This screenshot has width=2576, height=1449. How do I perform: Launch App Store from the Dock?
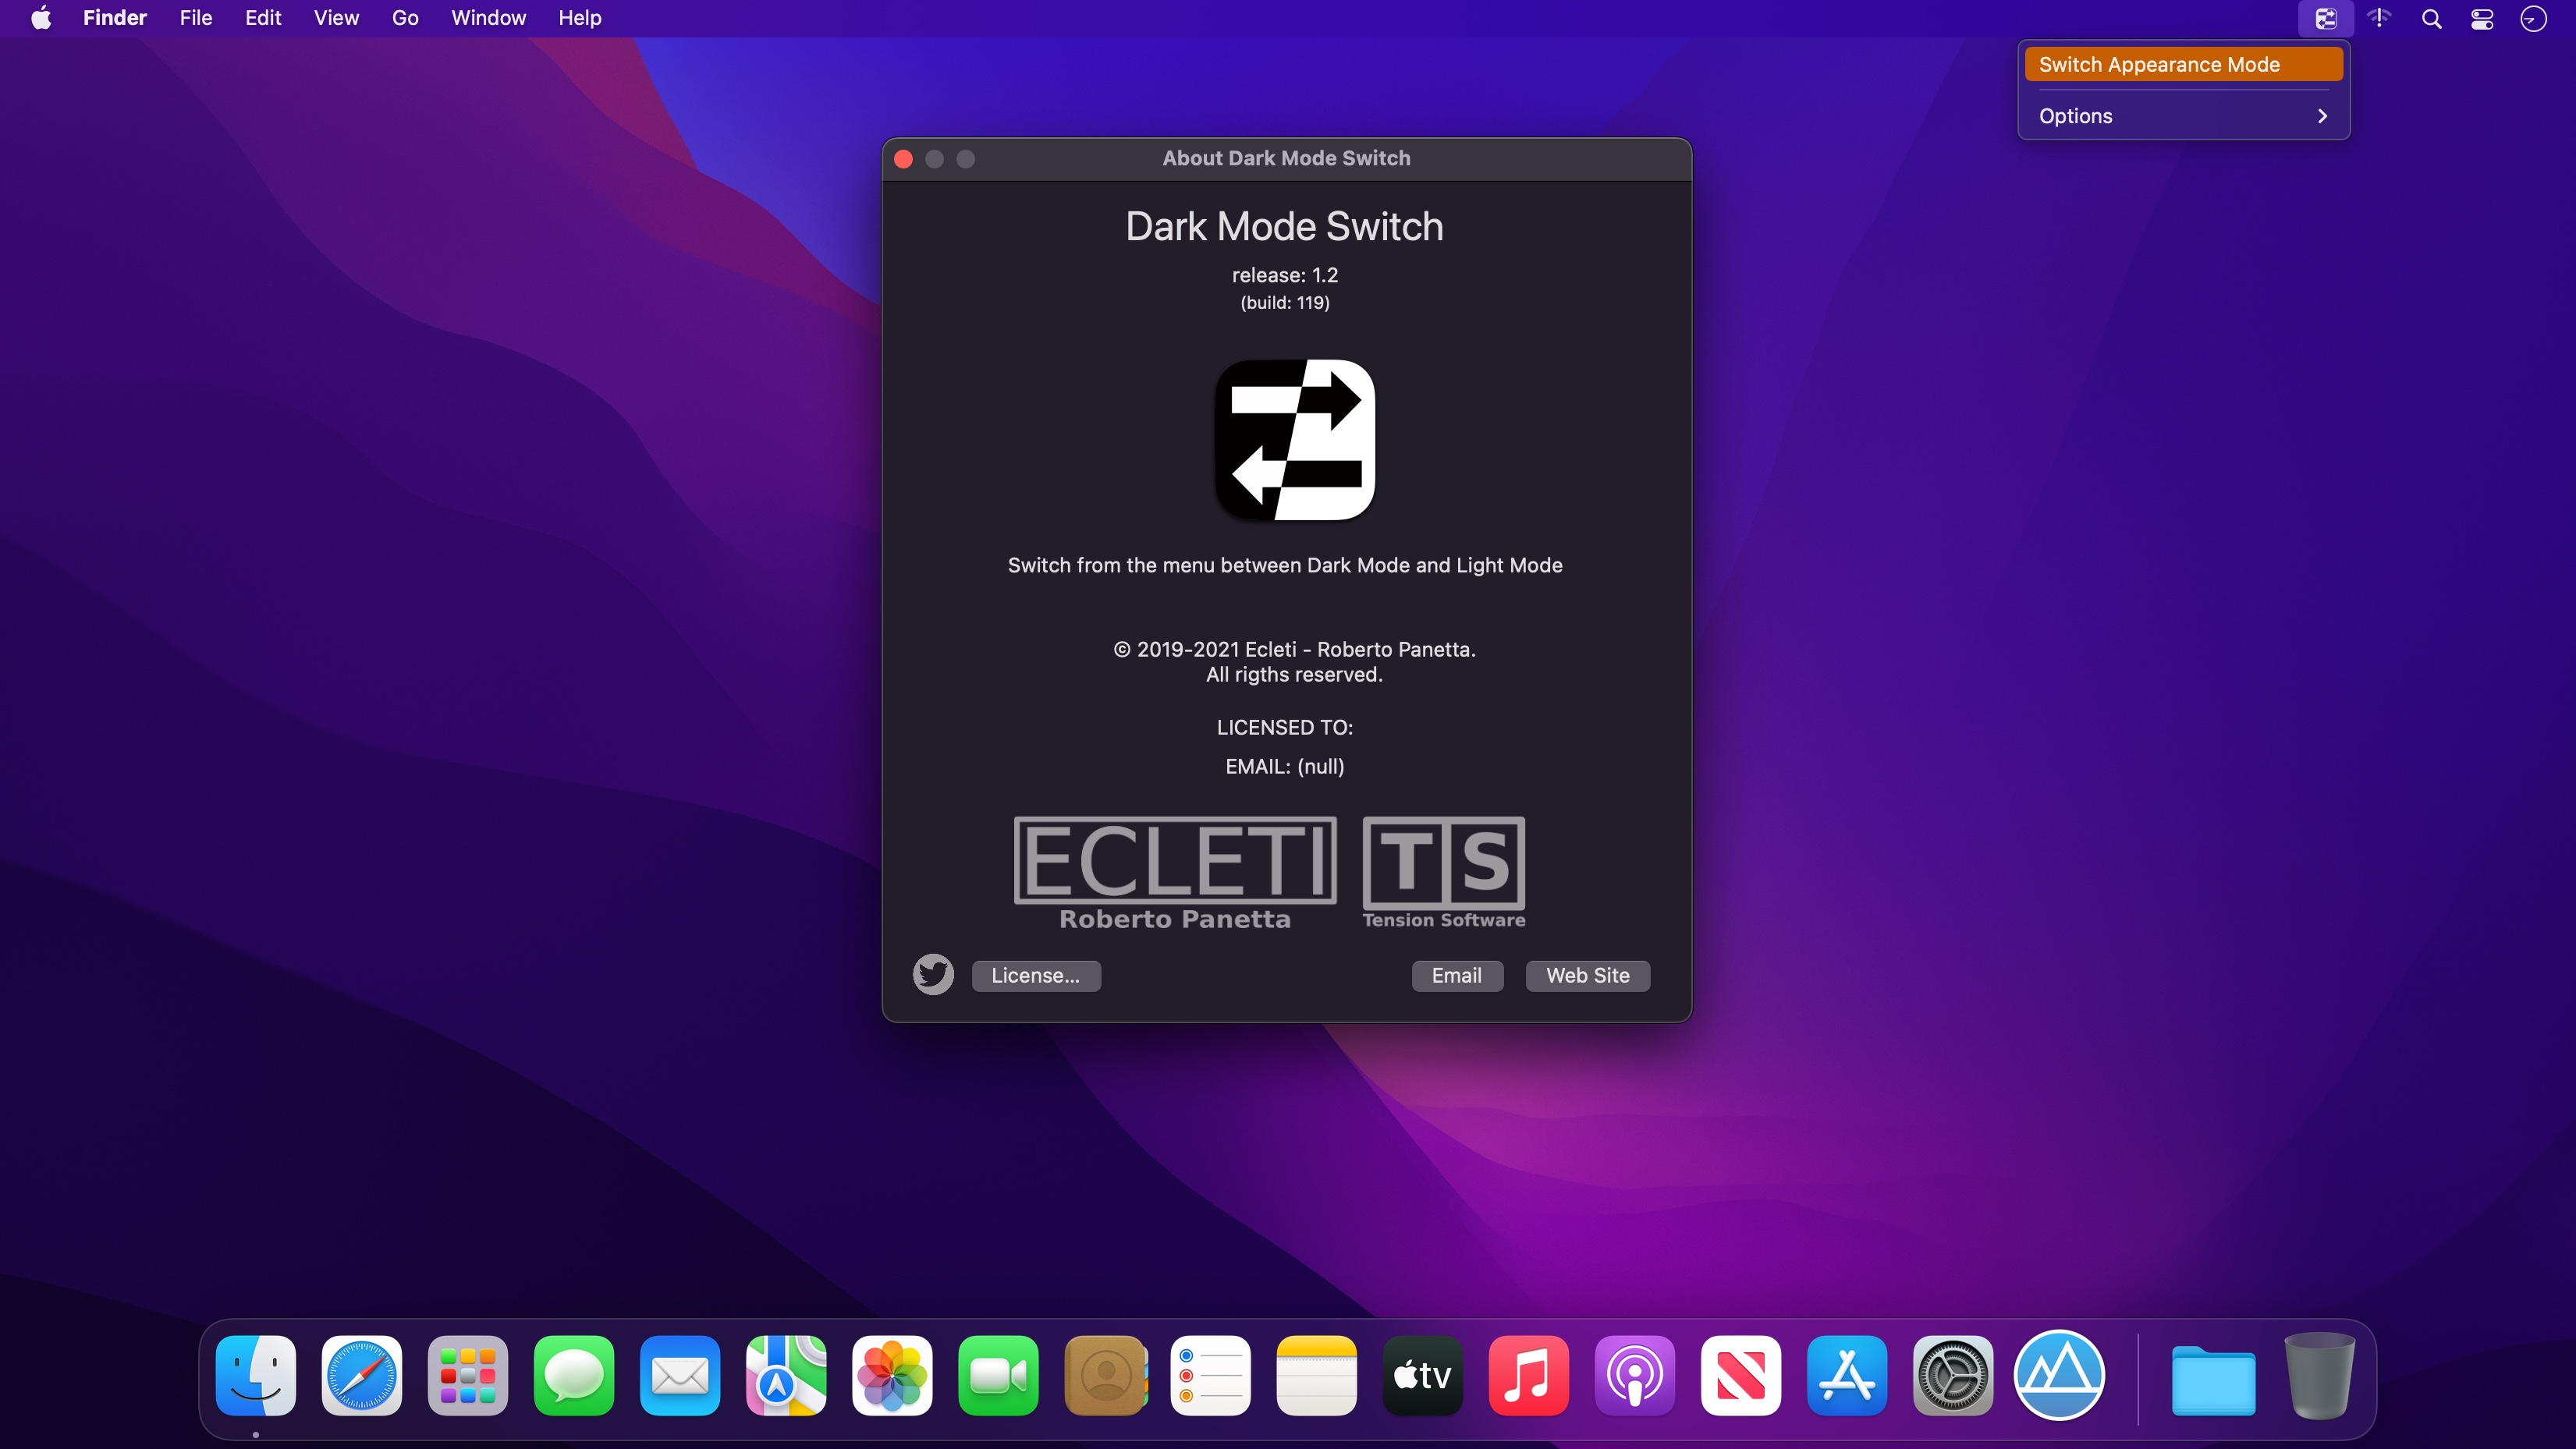tap(1847, 1376)
